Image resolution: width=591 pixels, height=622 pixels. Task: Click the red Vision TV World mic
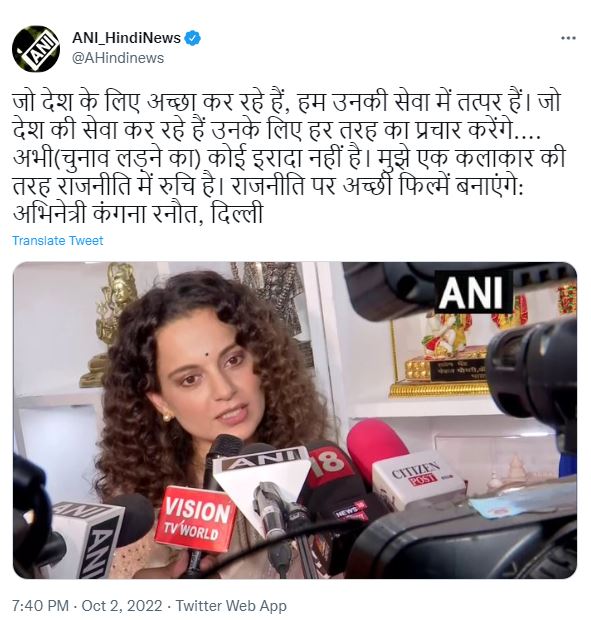[194, 518]
